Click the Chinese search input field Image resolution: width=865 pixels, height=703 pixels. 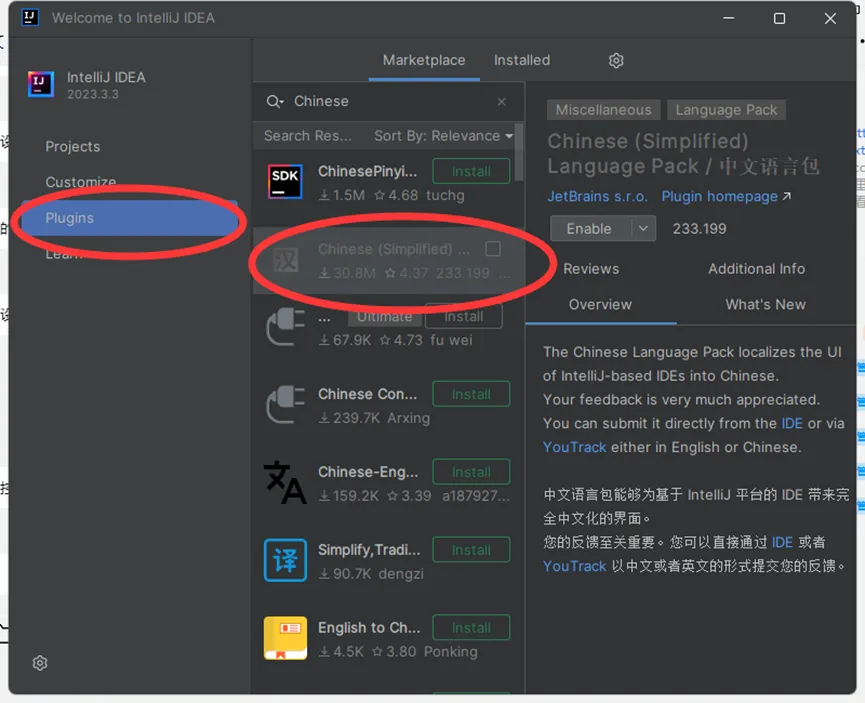[x=390, y=102]
